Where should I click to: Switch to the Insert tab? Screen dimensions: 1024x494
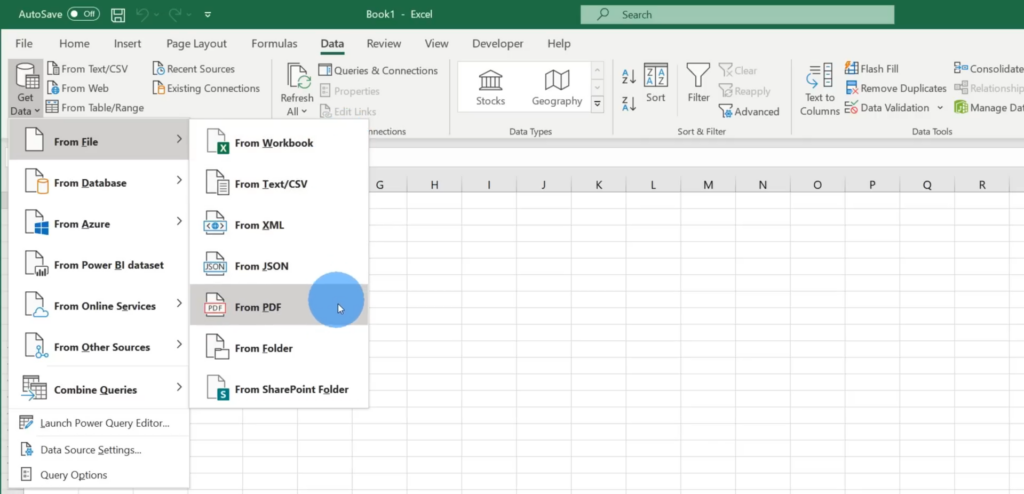127,44
